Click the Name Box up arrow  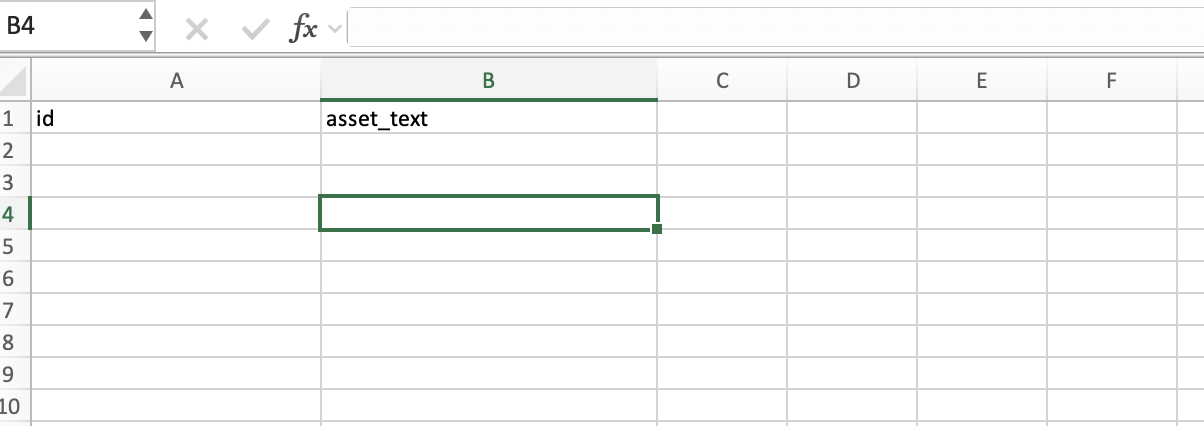point(146,16)
